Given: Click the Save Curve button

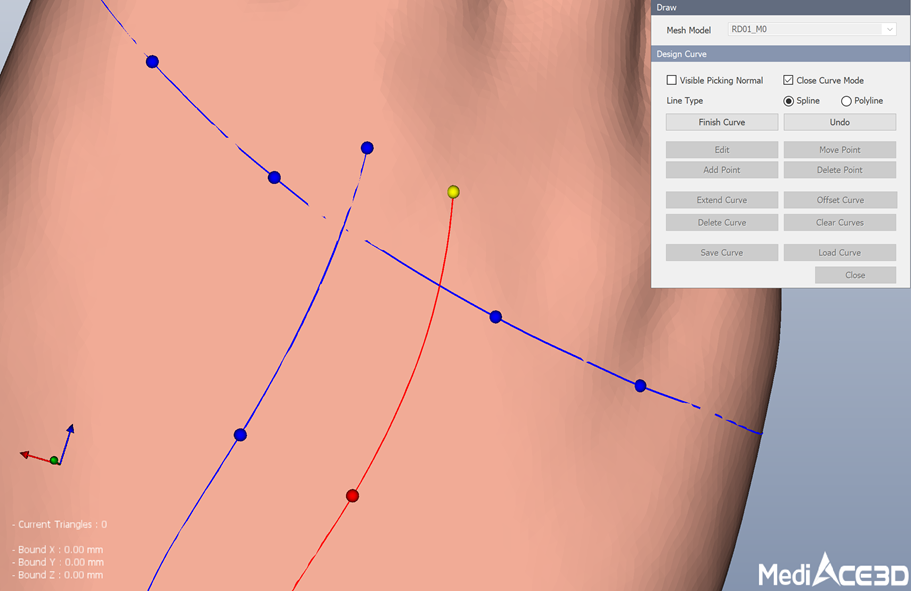Looking at the screenshot, I should point(722,253).
